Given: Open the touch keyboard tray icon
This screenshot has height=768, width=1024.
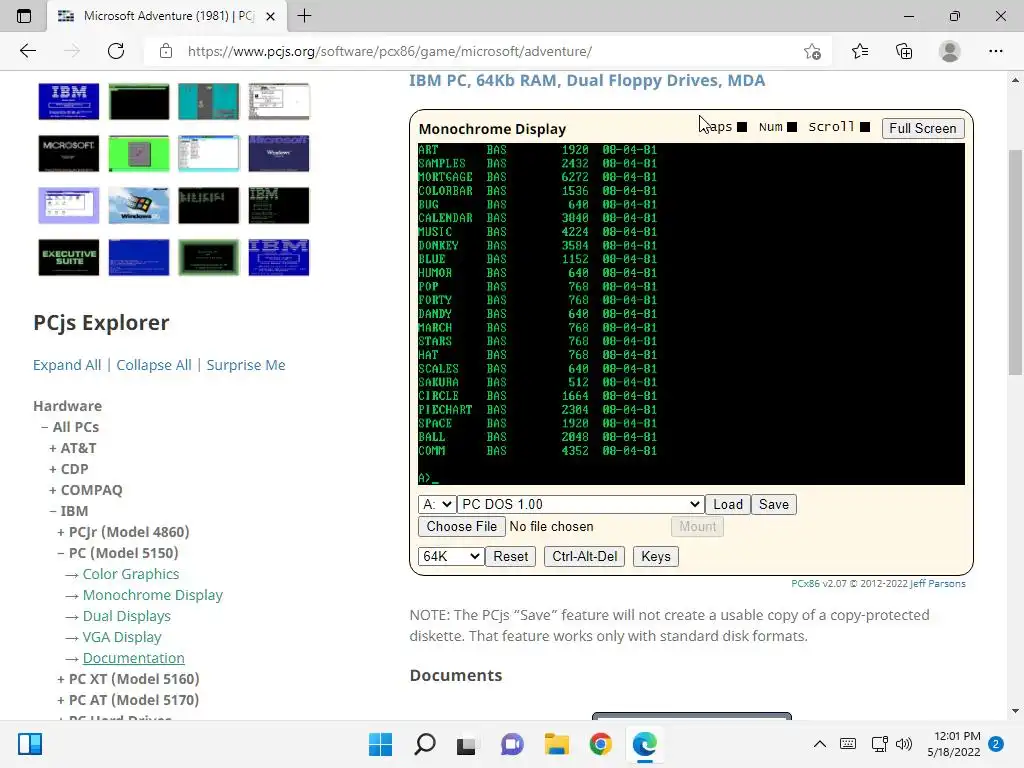Looking at the screenshot, I should pos(848,744).
